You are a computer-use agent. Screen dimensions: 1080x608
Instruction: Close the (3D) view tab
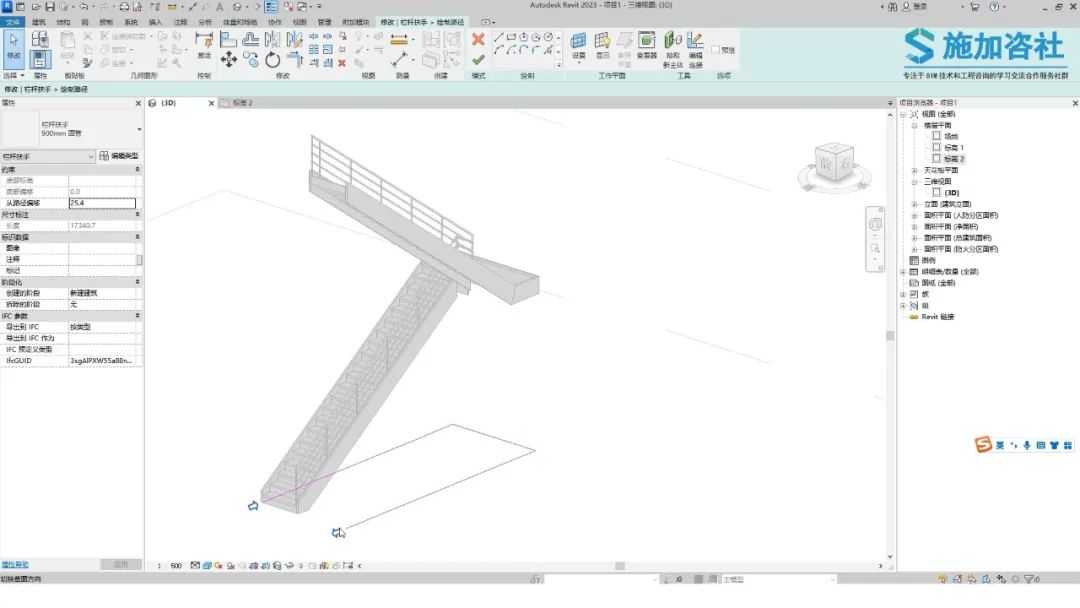[x=211, y=103]
